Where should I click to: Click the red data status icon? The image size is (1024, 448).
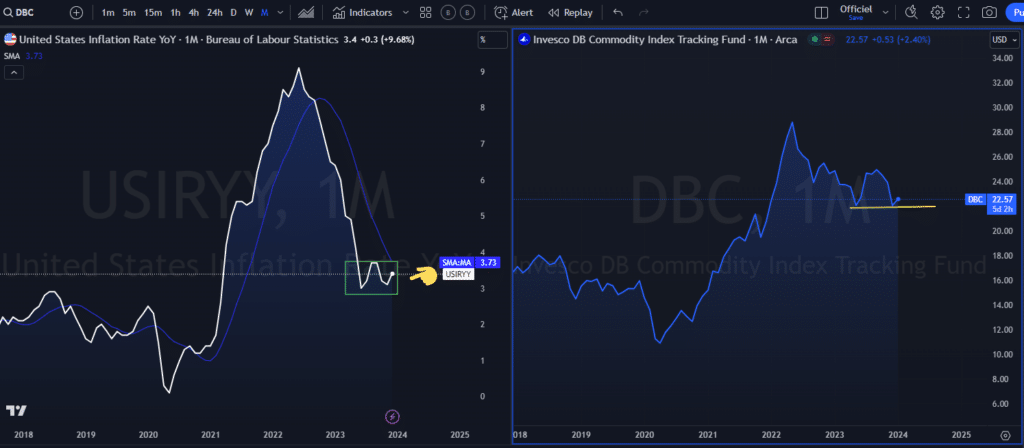[827, 39]
